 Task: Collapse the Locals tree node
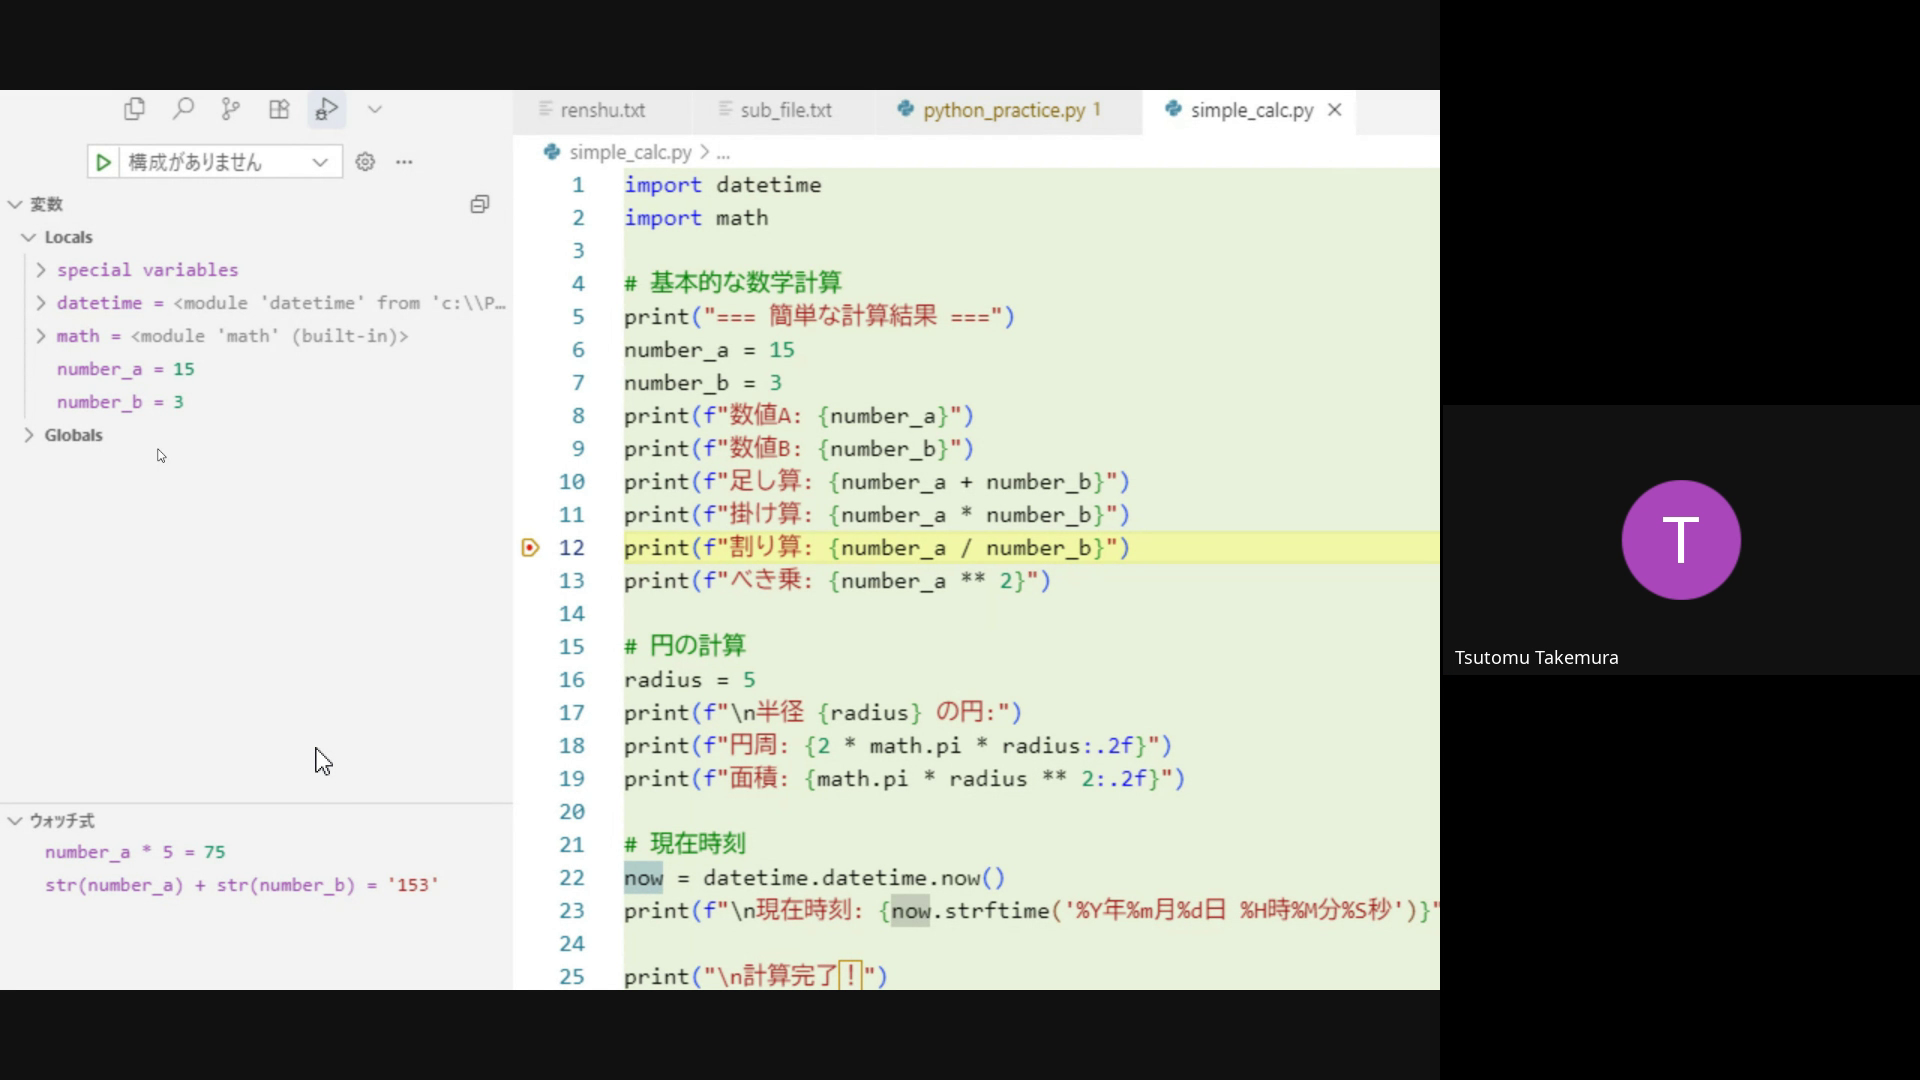[x=29, y=237]
